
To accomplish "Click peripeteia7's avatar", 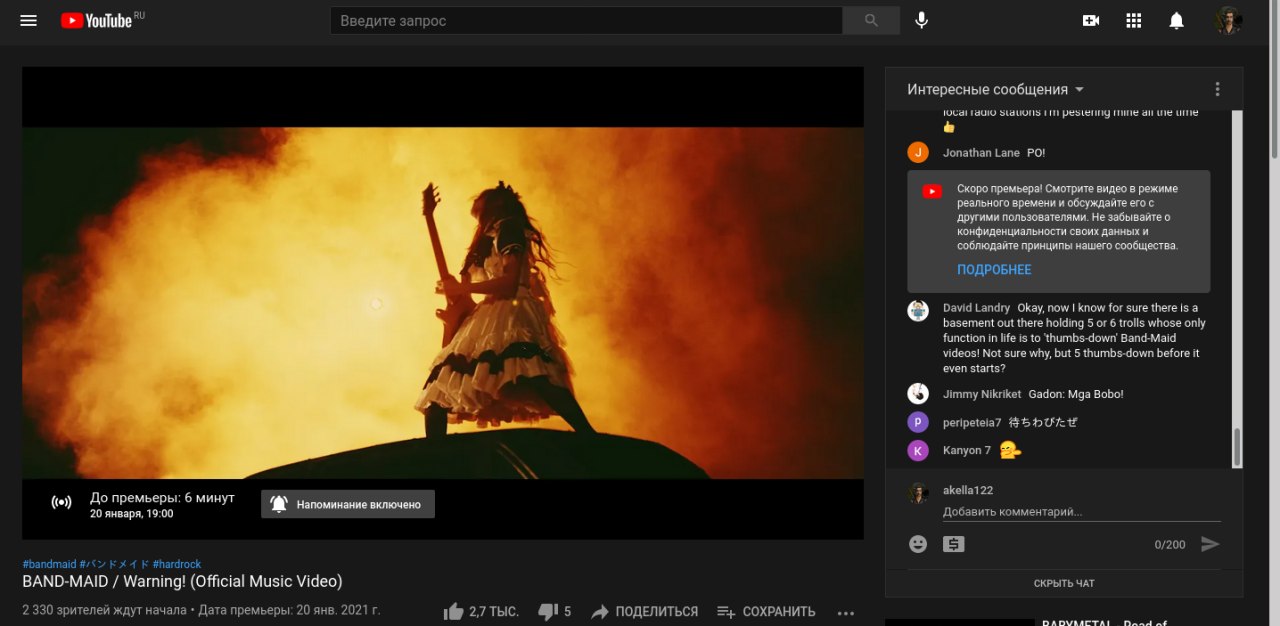I will [x=918, y=422].
